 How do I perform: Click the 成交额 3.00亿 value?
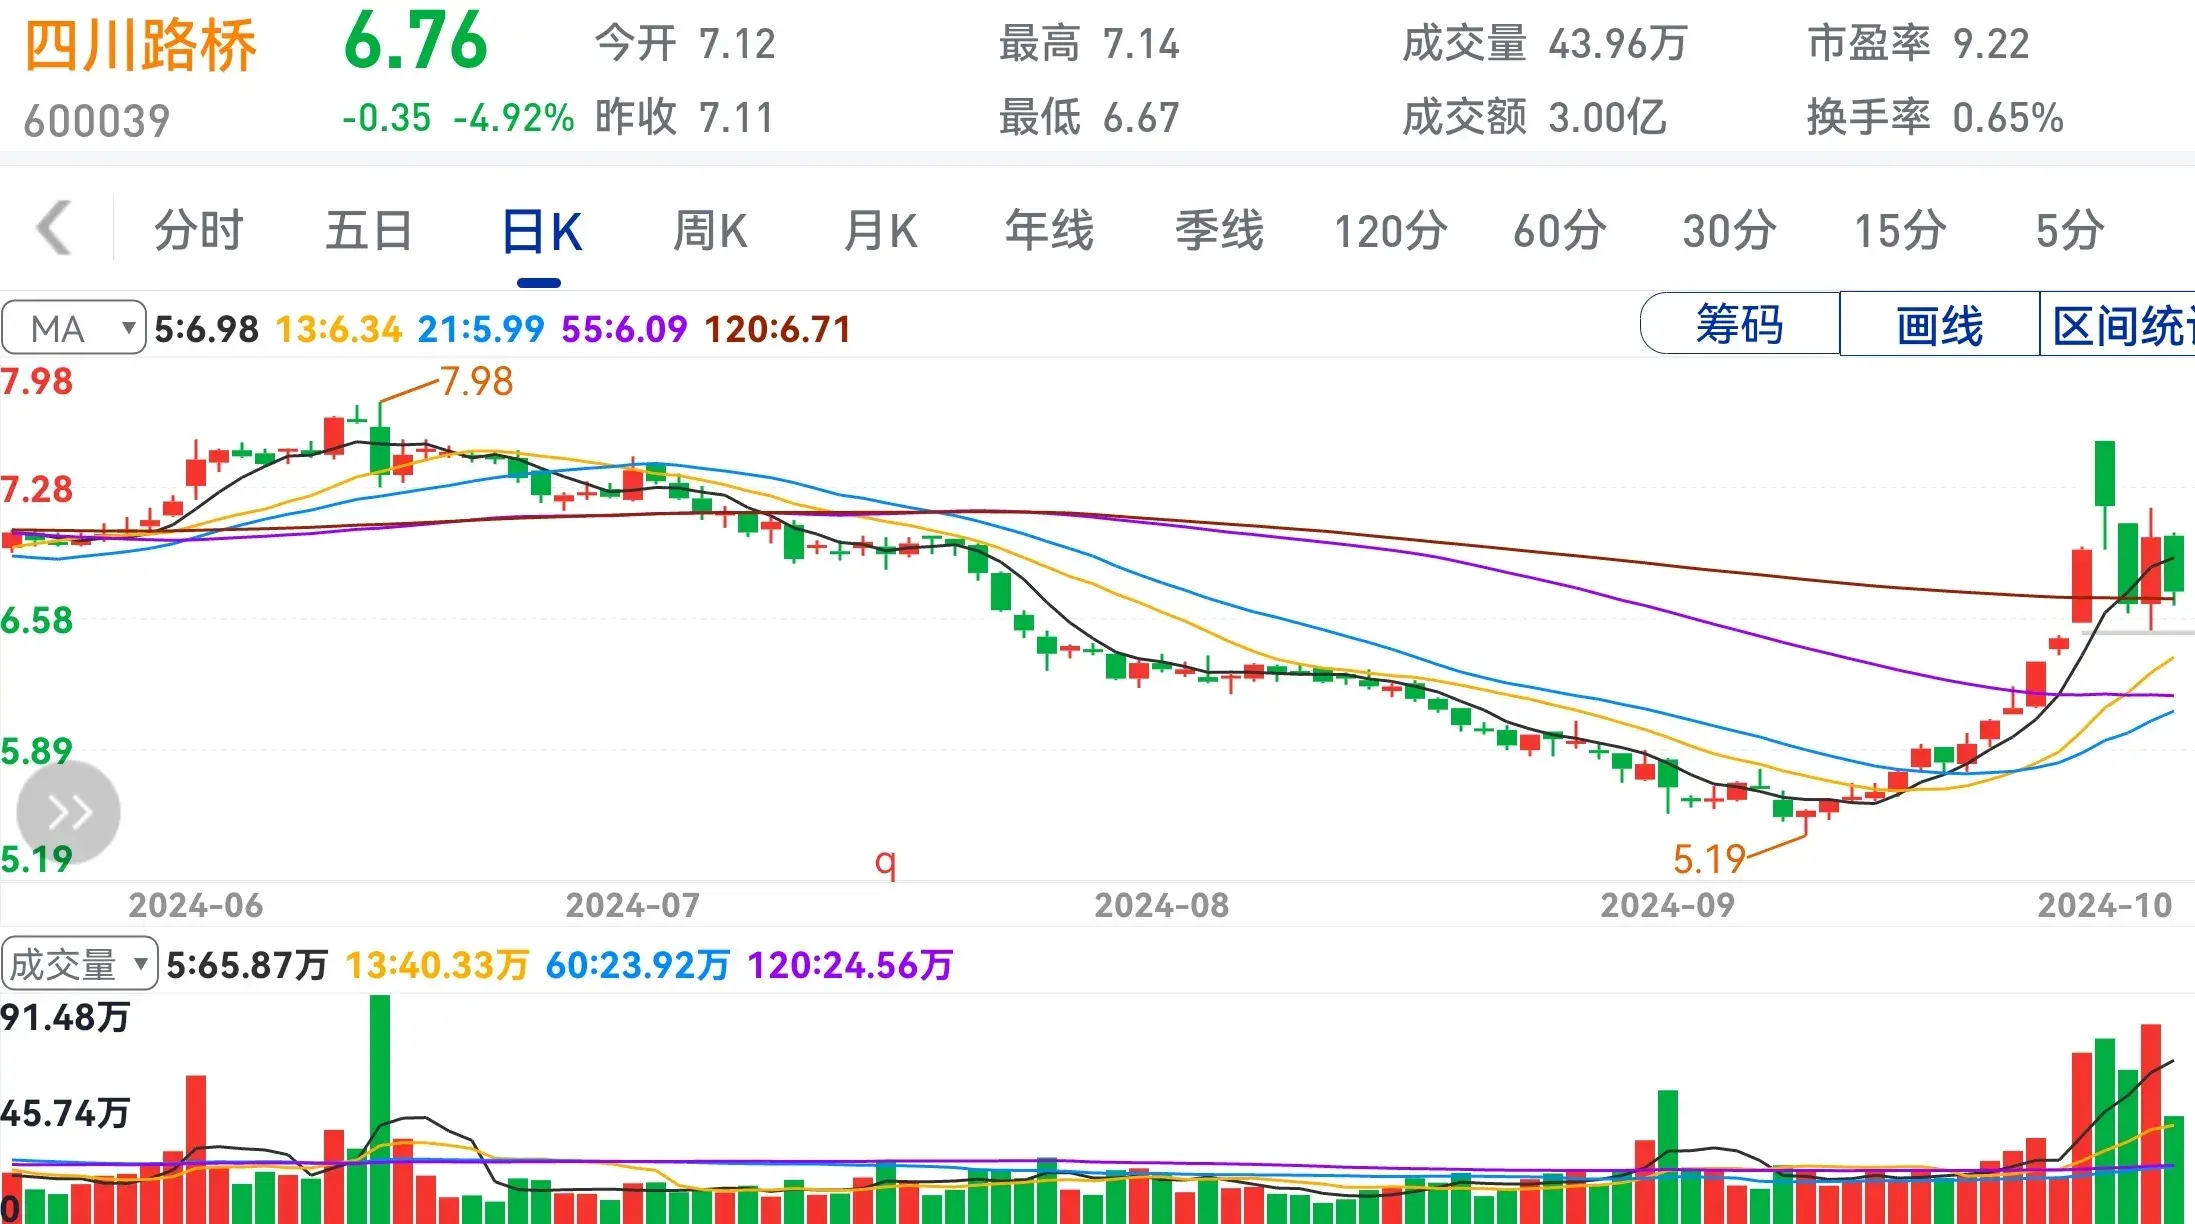[1534, 118]
